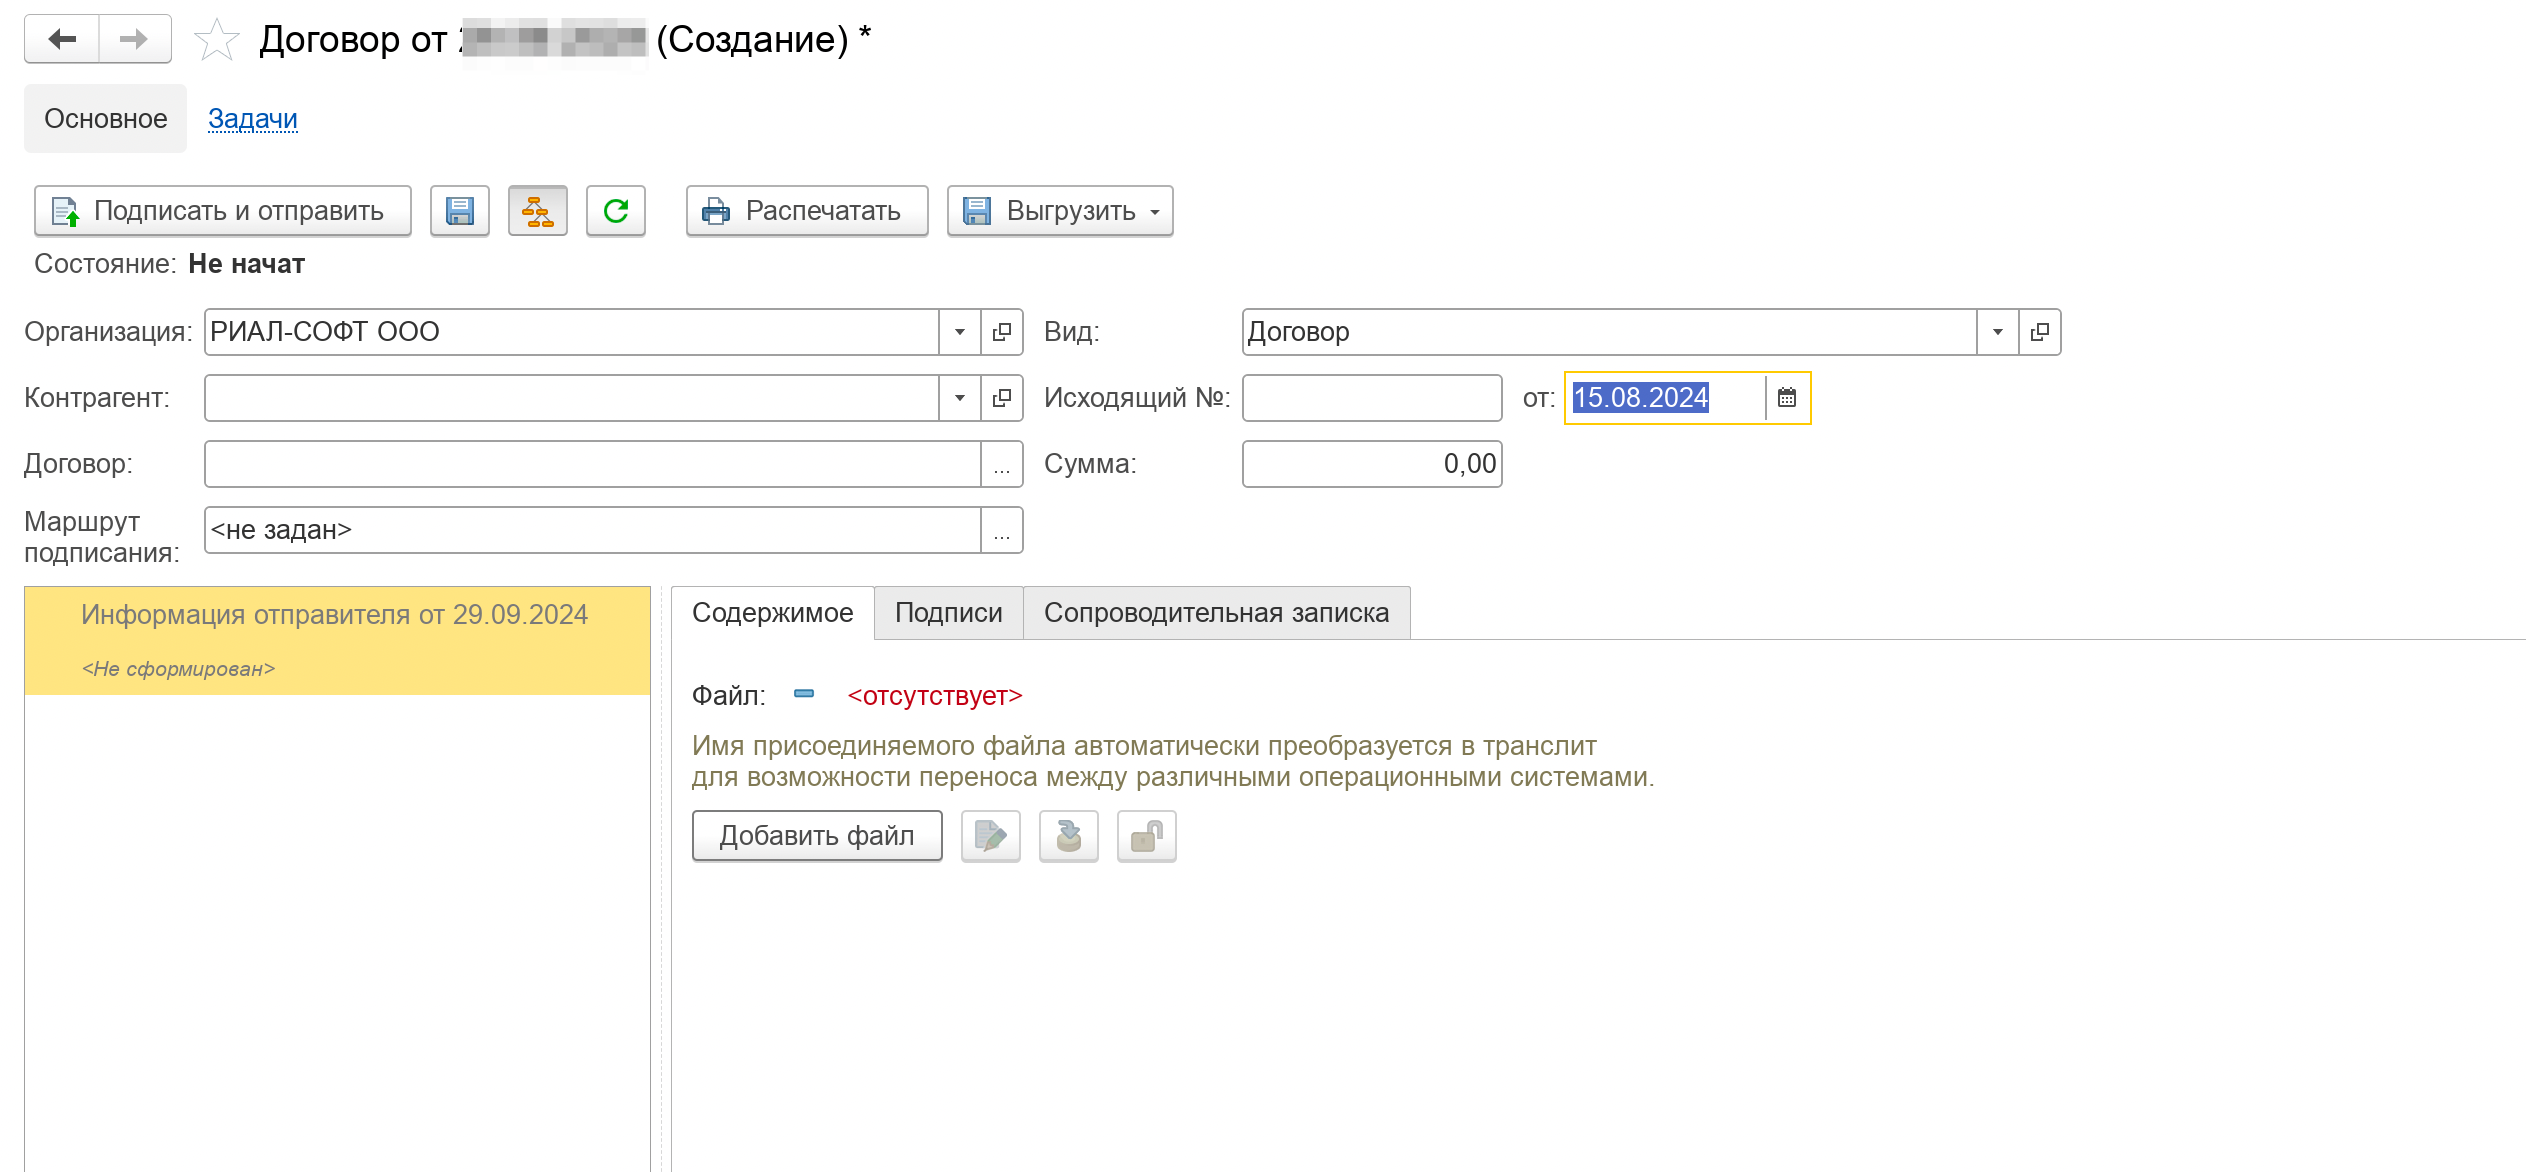Image resolution: width=2526 pixels, height=1172 pixels.
Task: Click the <отсутствует> file link
Action: click(935, 696)
